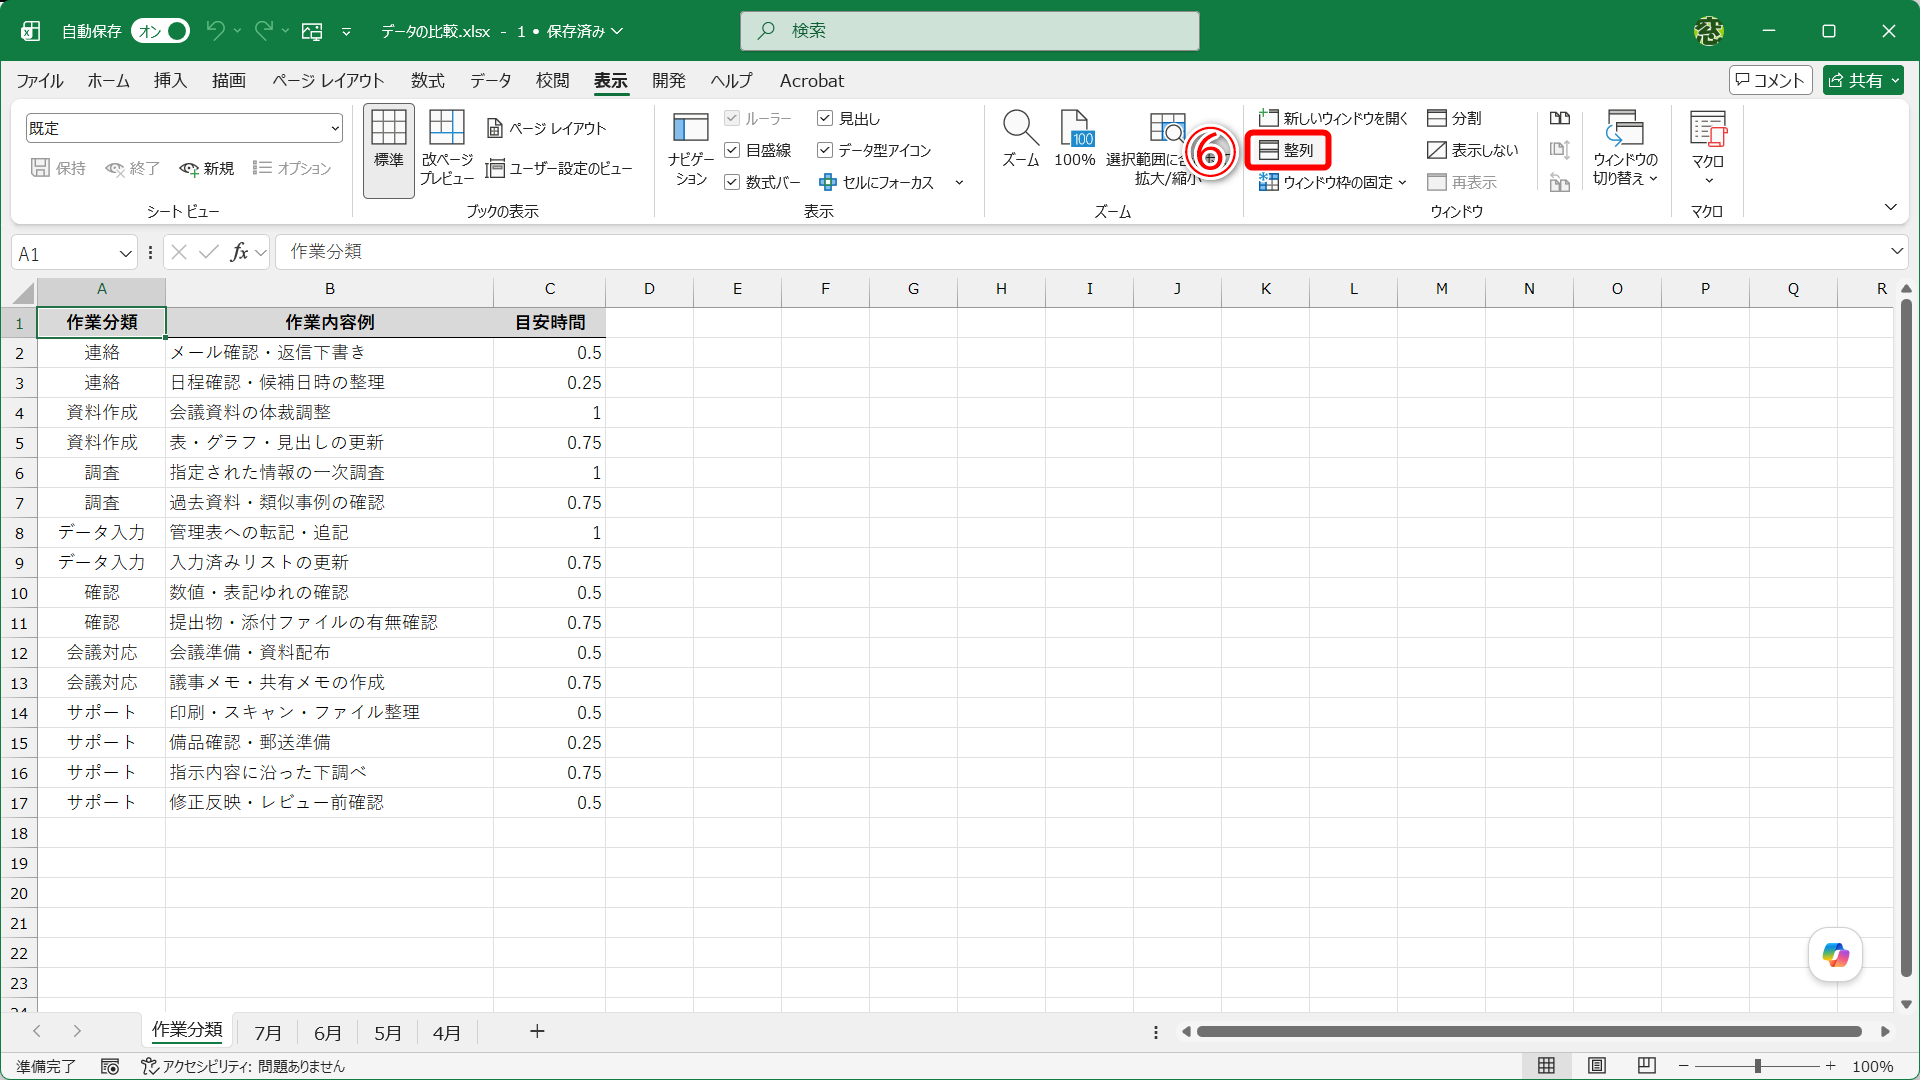Click the 分割 split window icon
This screenshot has width=1920, height=1080.
pyautogui.click(x=1437, y=118)
